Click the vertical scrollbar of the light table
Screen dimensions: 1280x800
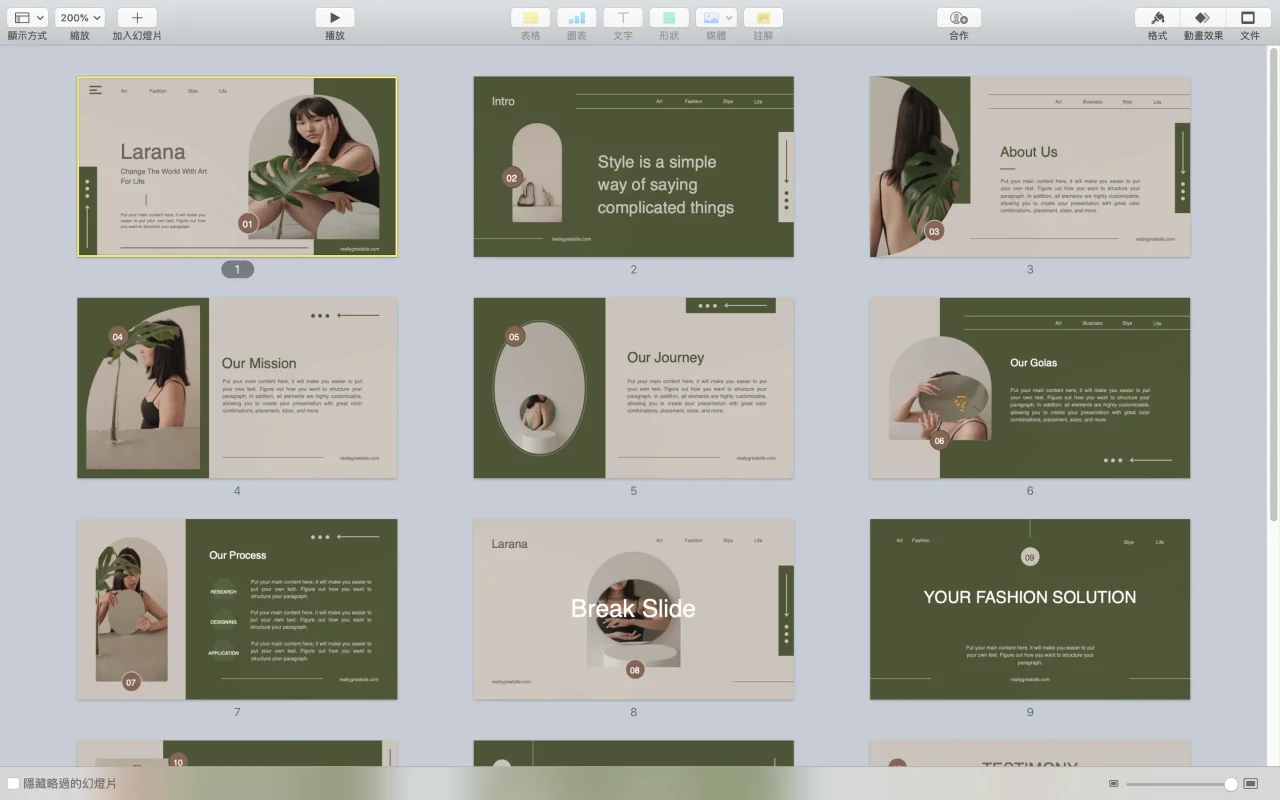pos(1273,283)
